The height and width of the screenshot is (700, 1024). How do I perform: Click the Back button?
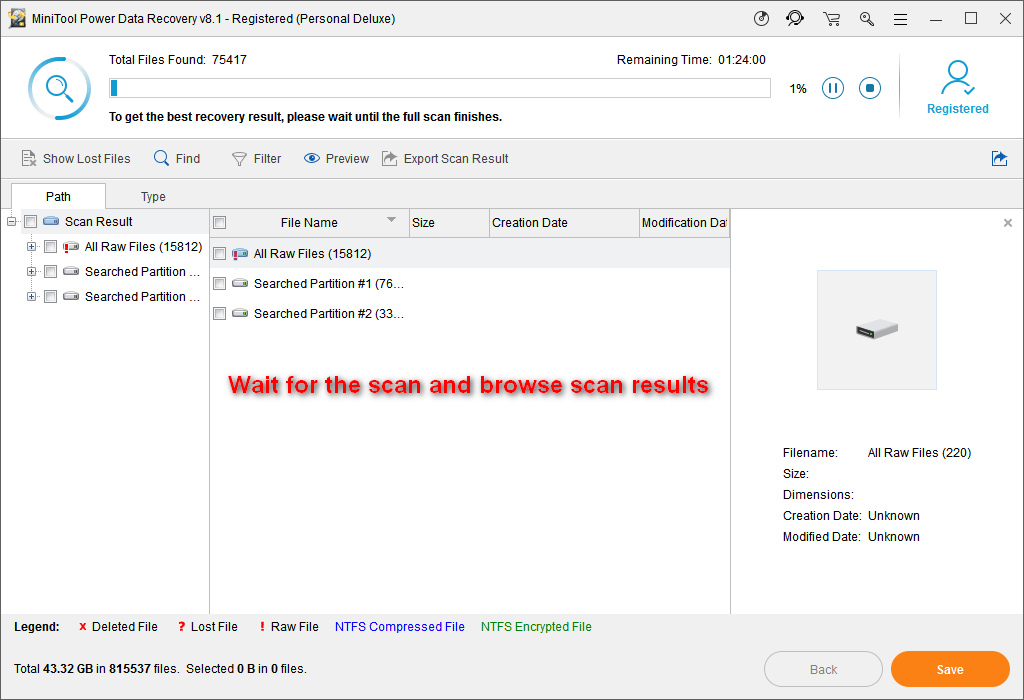click(x=823, y=669)
